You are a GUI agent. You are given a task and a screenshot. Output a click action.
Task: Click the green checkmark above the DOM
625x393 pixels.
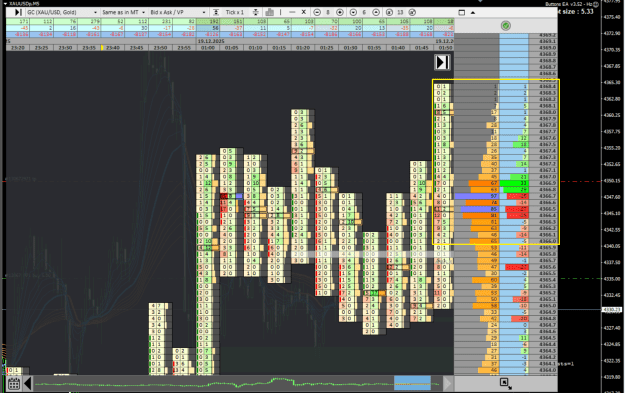tap(505, 26)
